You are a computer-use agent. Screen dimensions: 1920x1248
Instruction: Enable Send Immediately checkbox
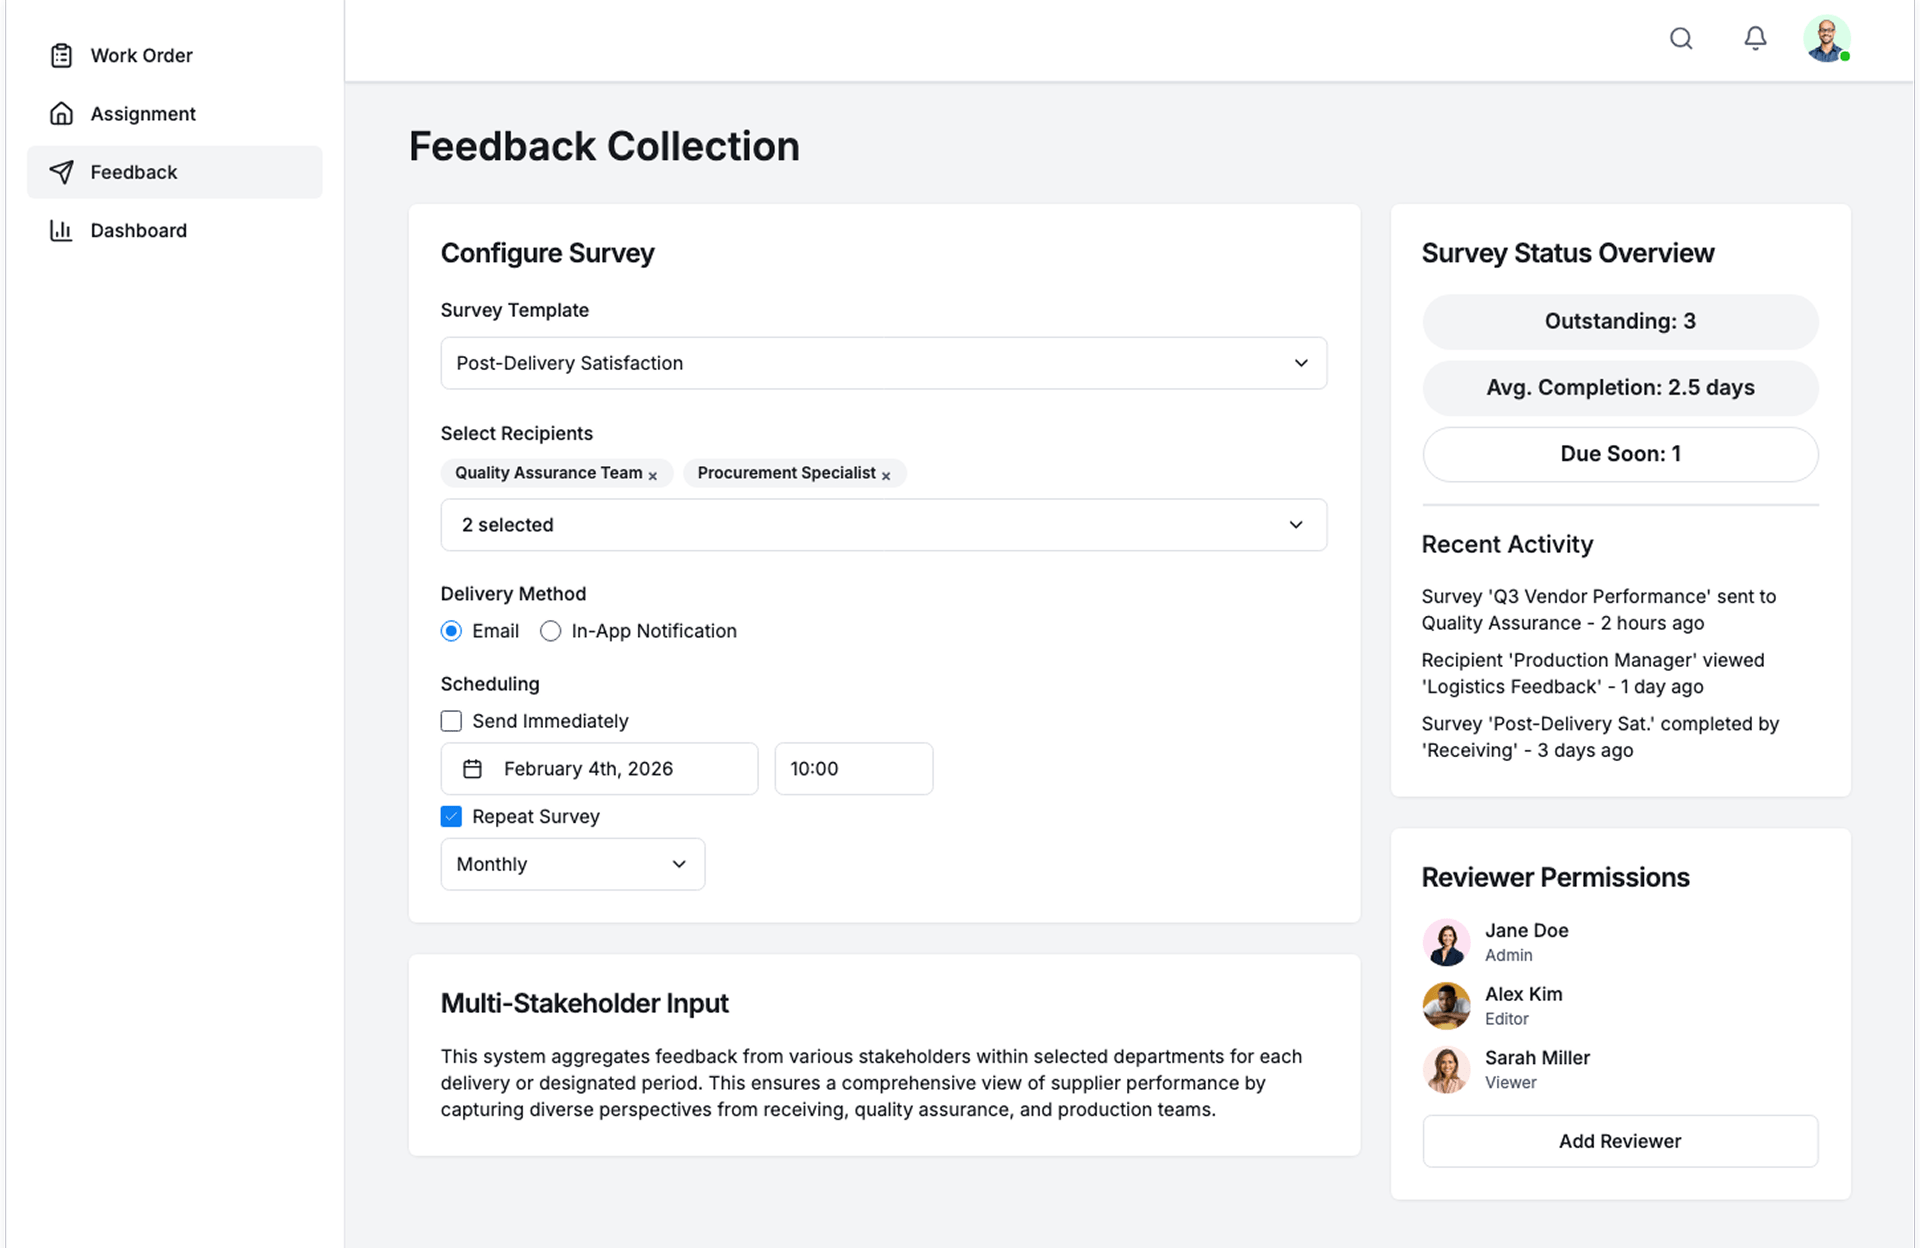(x=452, y=721)
